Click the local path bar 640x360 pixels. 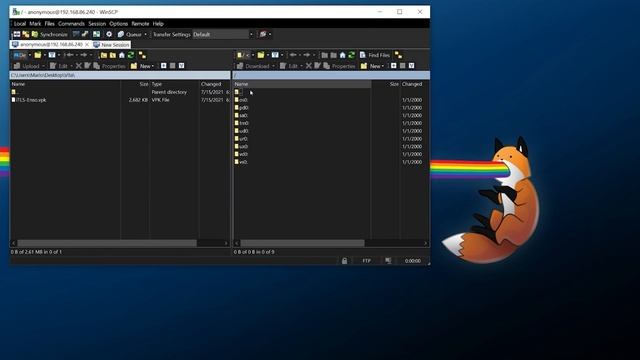click(120, 75)
